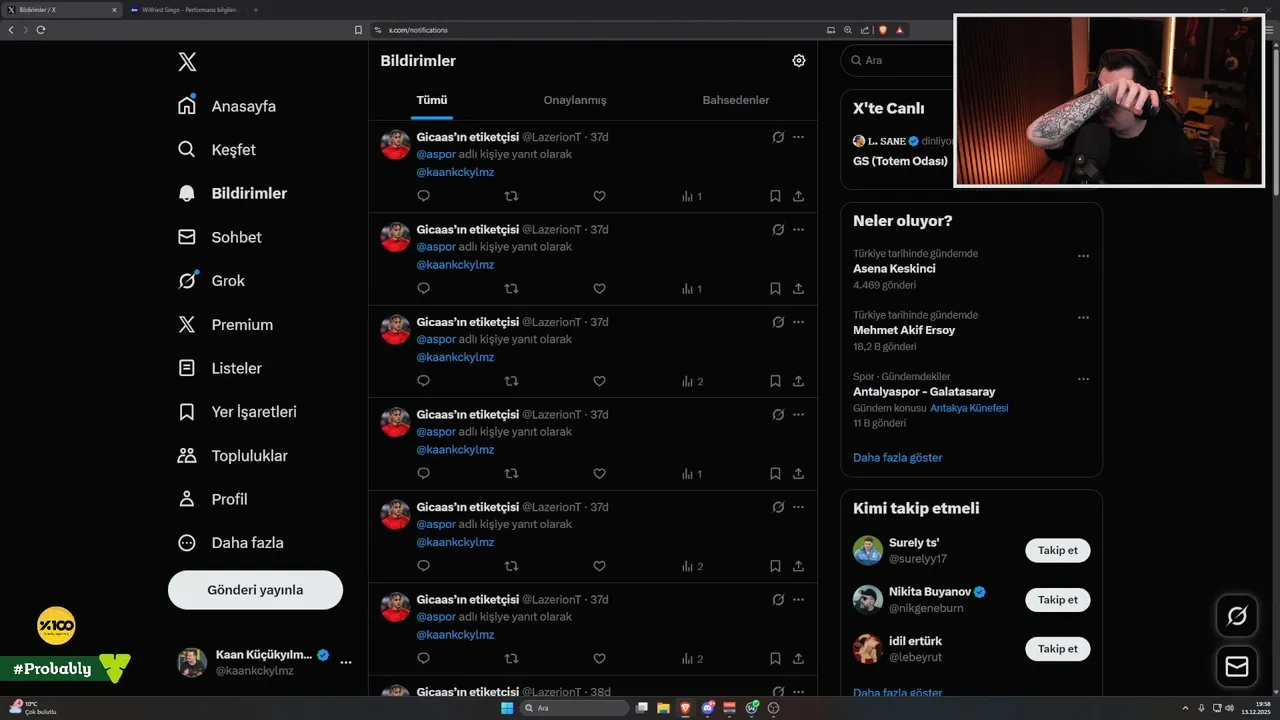The height and width of the screenshot is (720, 1280).
Task: Click the share icon in address bar
Action: (863, 30)
